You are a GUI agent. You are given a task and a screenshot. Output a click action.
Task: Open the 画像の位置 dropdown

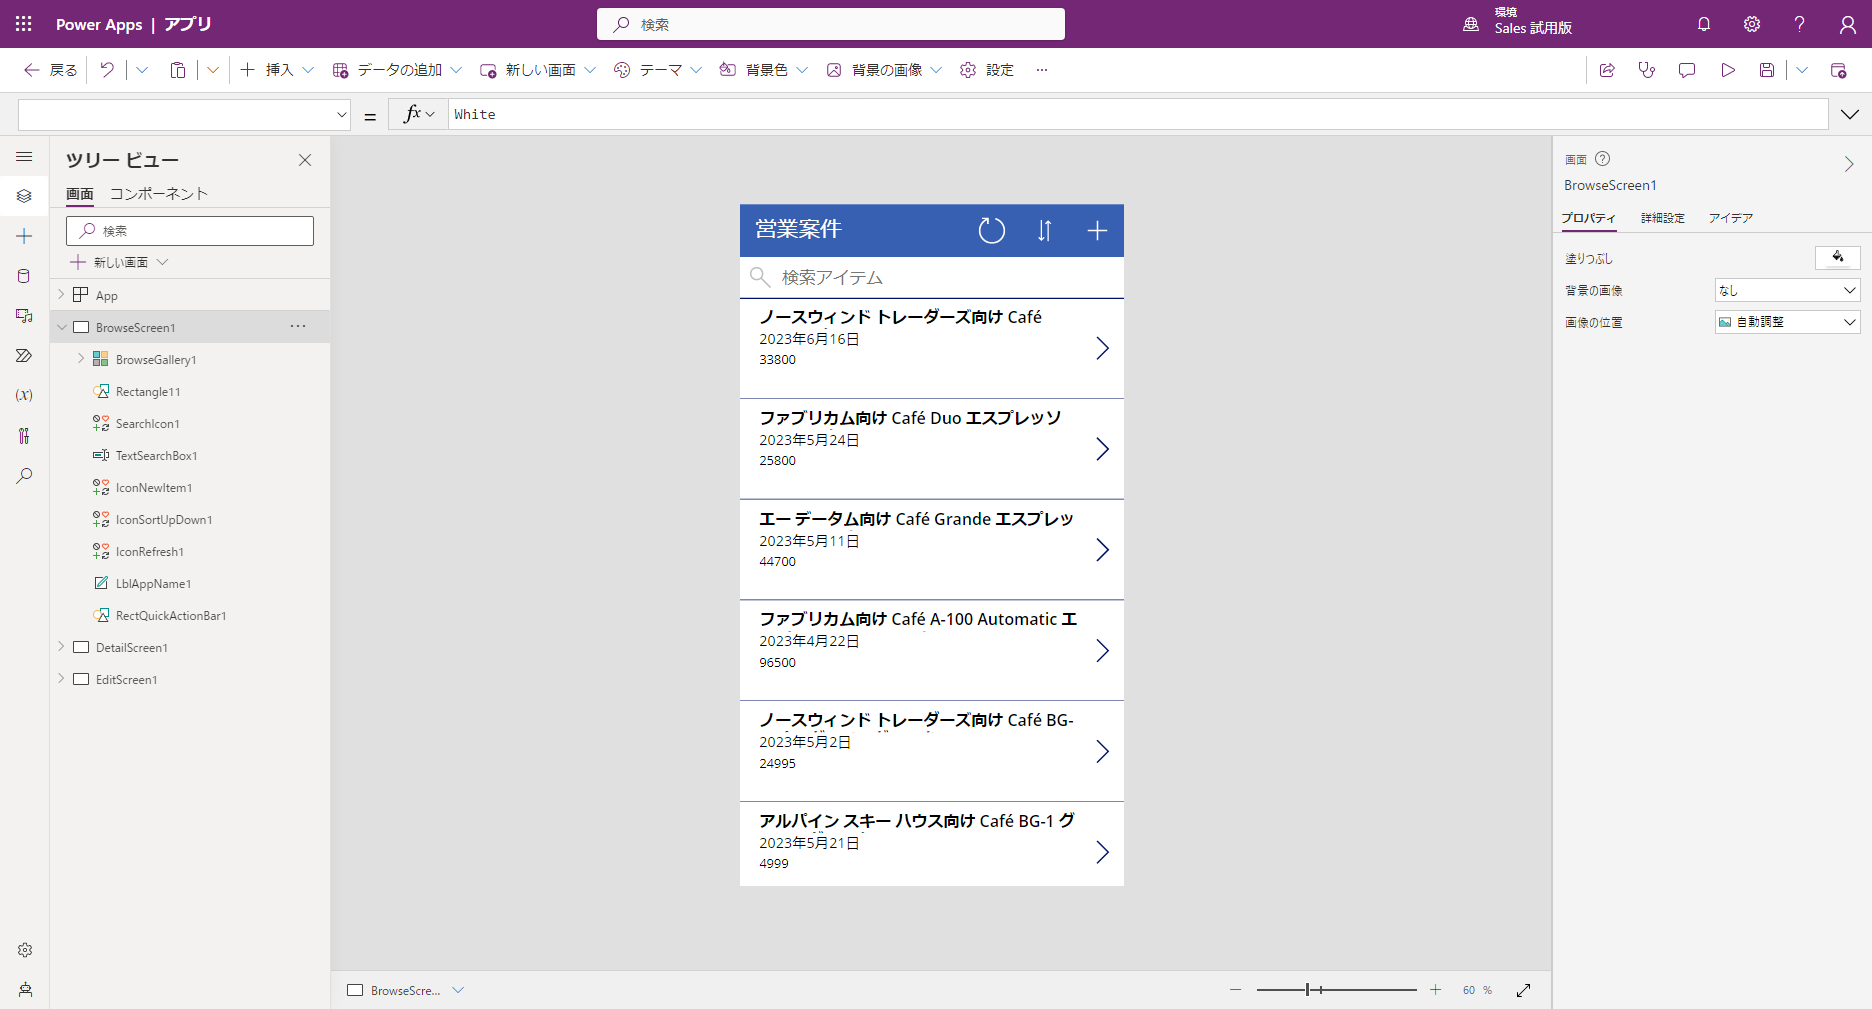1787,322
